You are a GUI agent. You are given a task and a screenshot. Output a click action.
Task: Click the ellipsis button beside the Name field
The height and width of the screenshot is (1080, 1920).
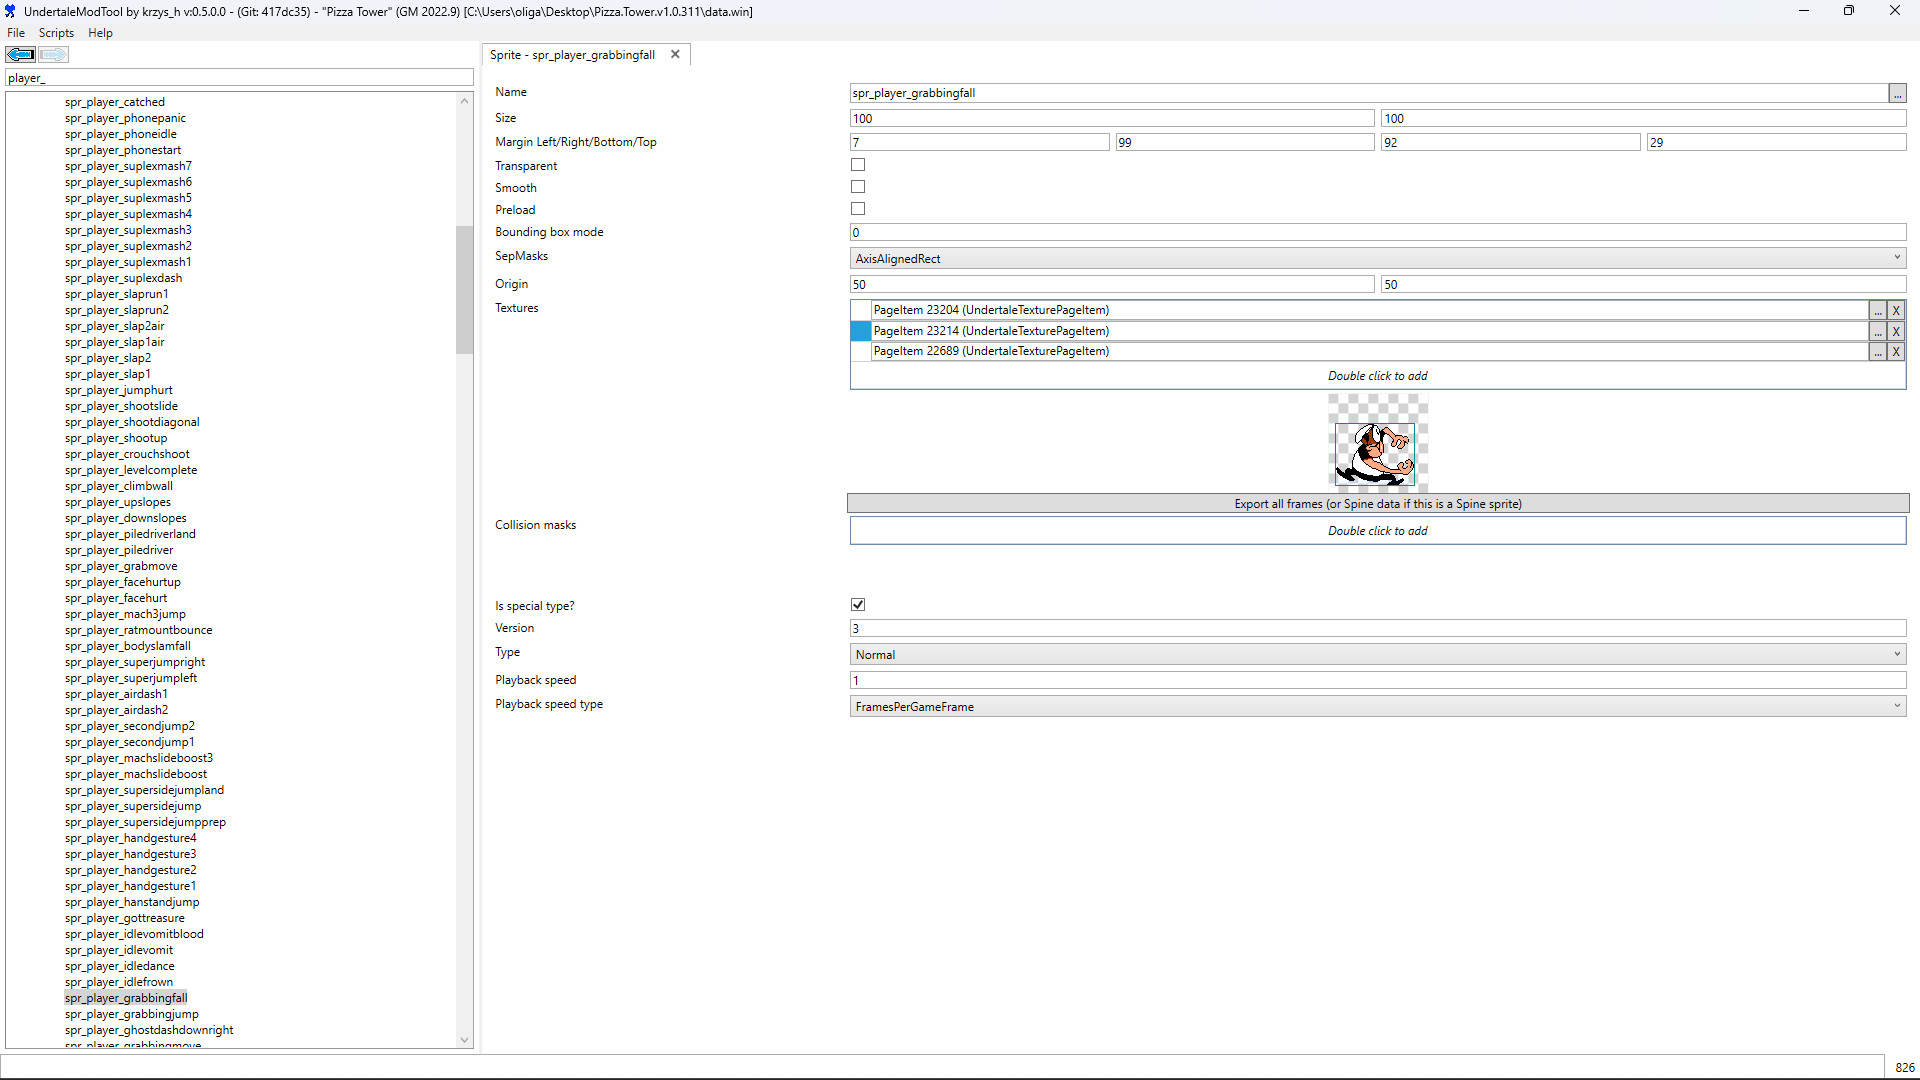(x=1897, y=93)
